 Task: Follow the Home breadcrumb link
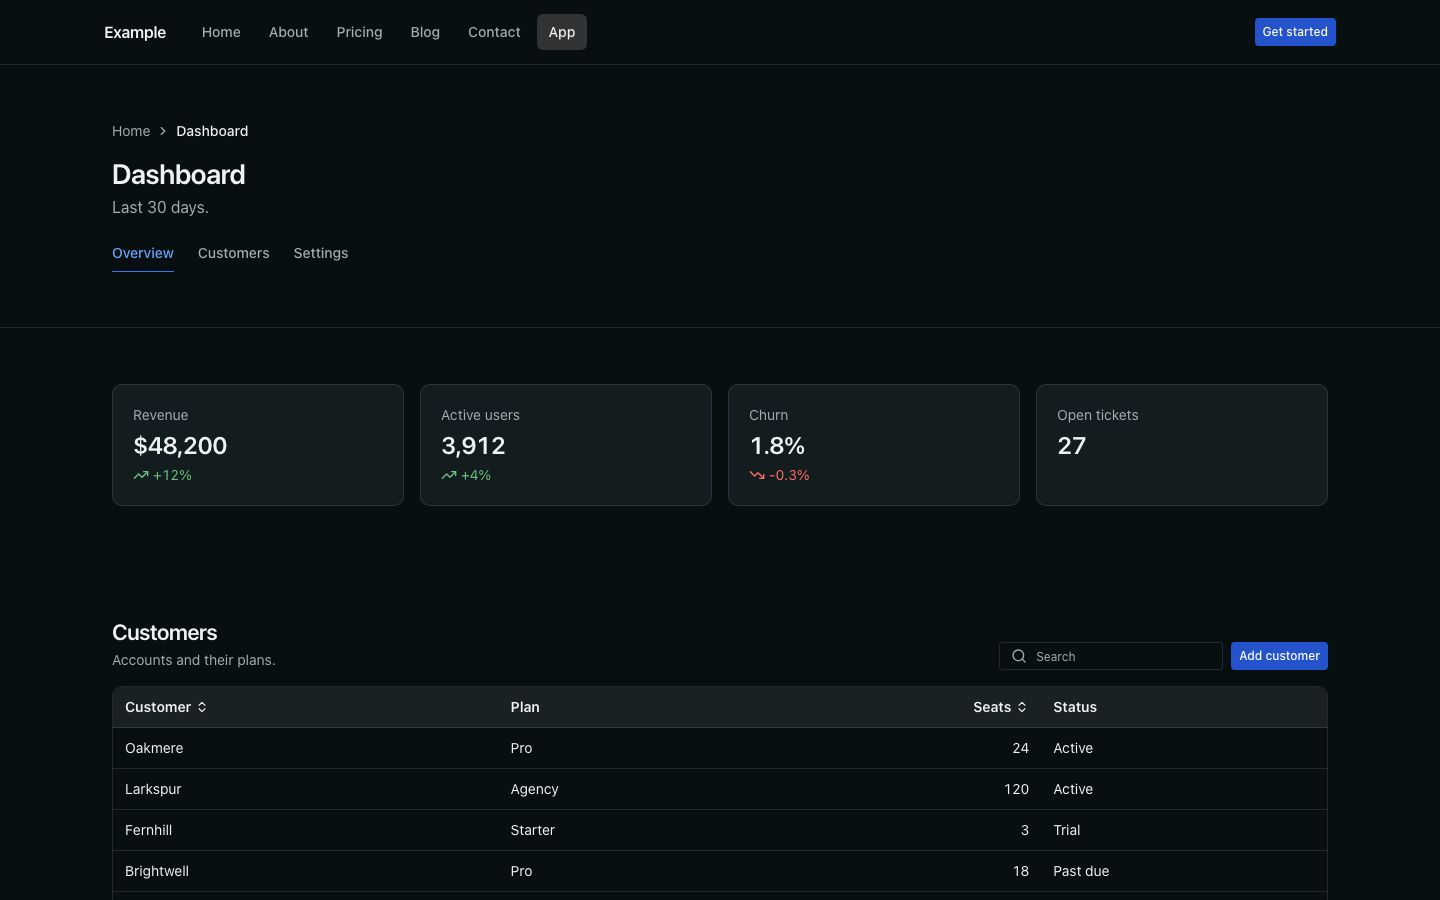tap(131, 131)
